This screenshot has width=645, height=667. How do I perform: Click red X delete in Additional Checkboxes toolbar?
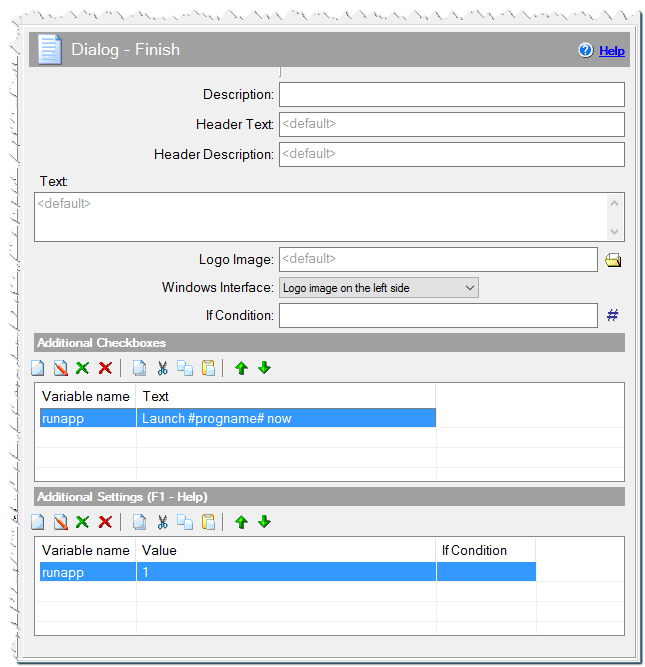105,368
